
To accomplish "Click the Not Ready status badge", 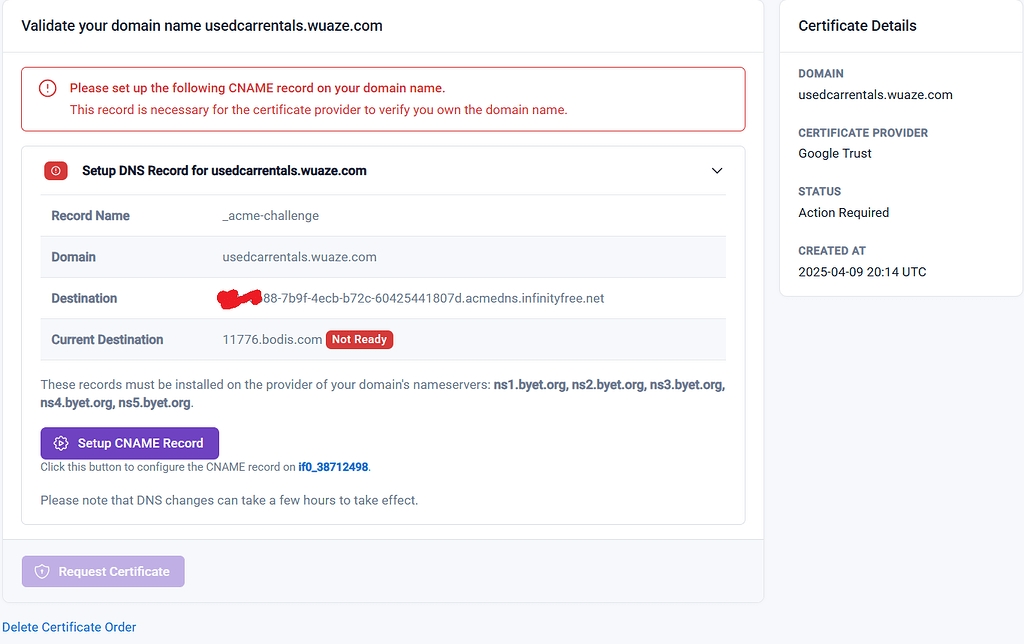I will point(359,339).
